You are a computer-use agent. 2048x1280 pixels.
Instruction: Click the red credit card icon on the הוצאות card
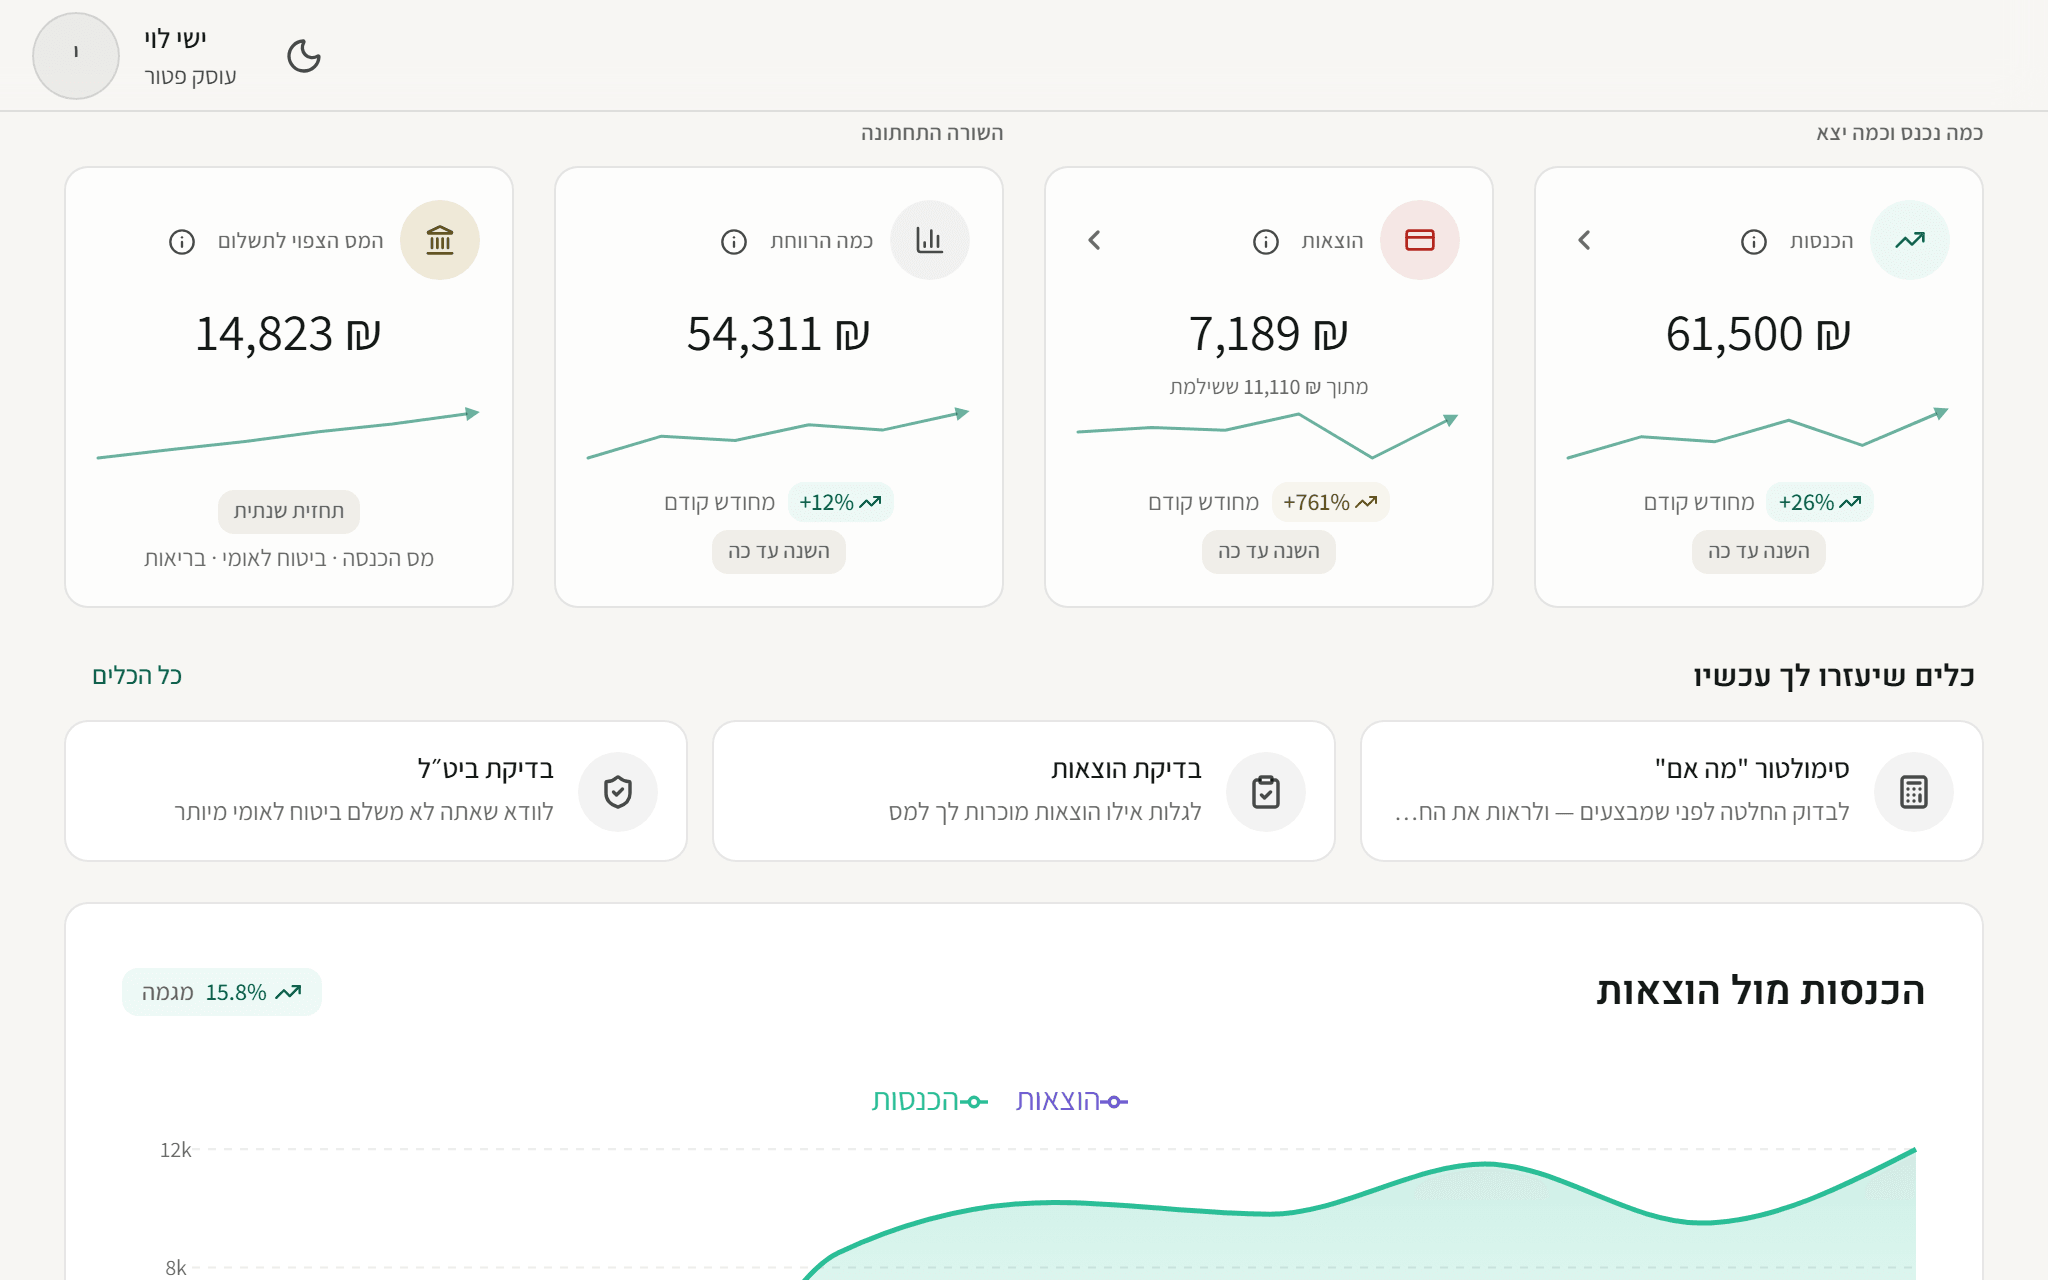(x=1420, y=240)
